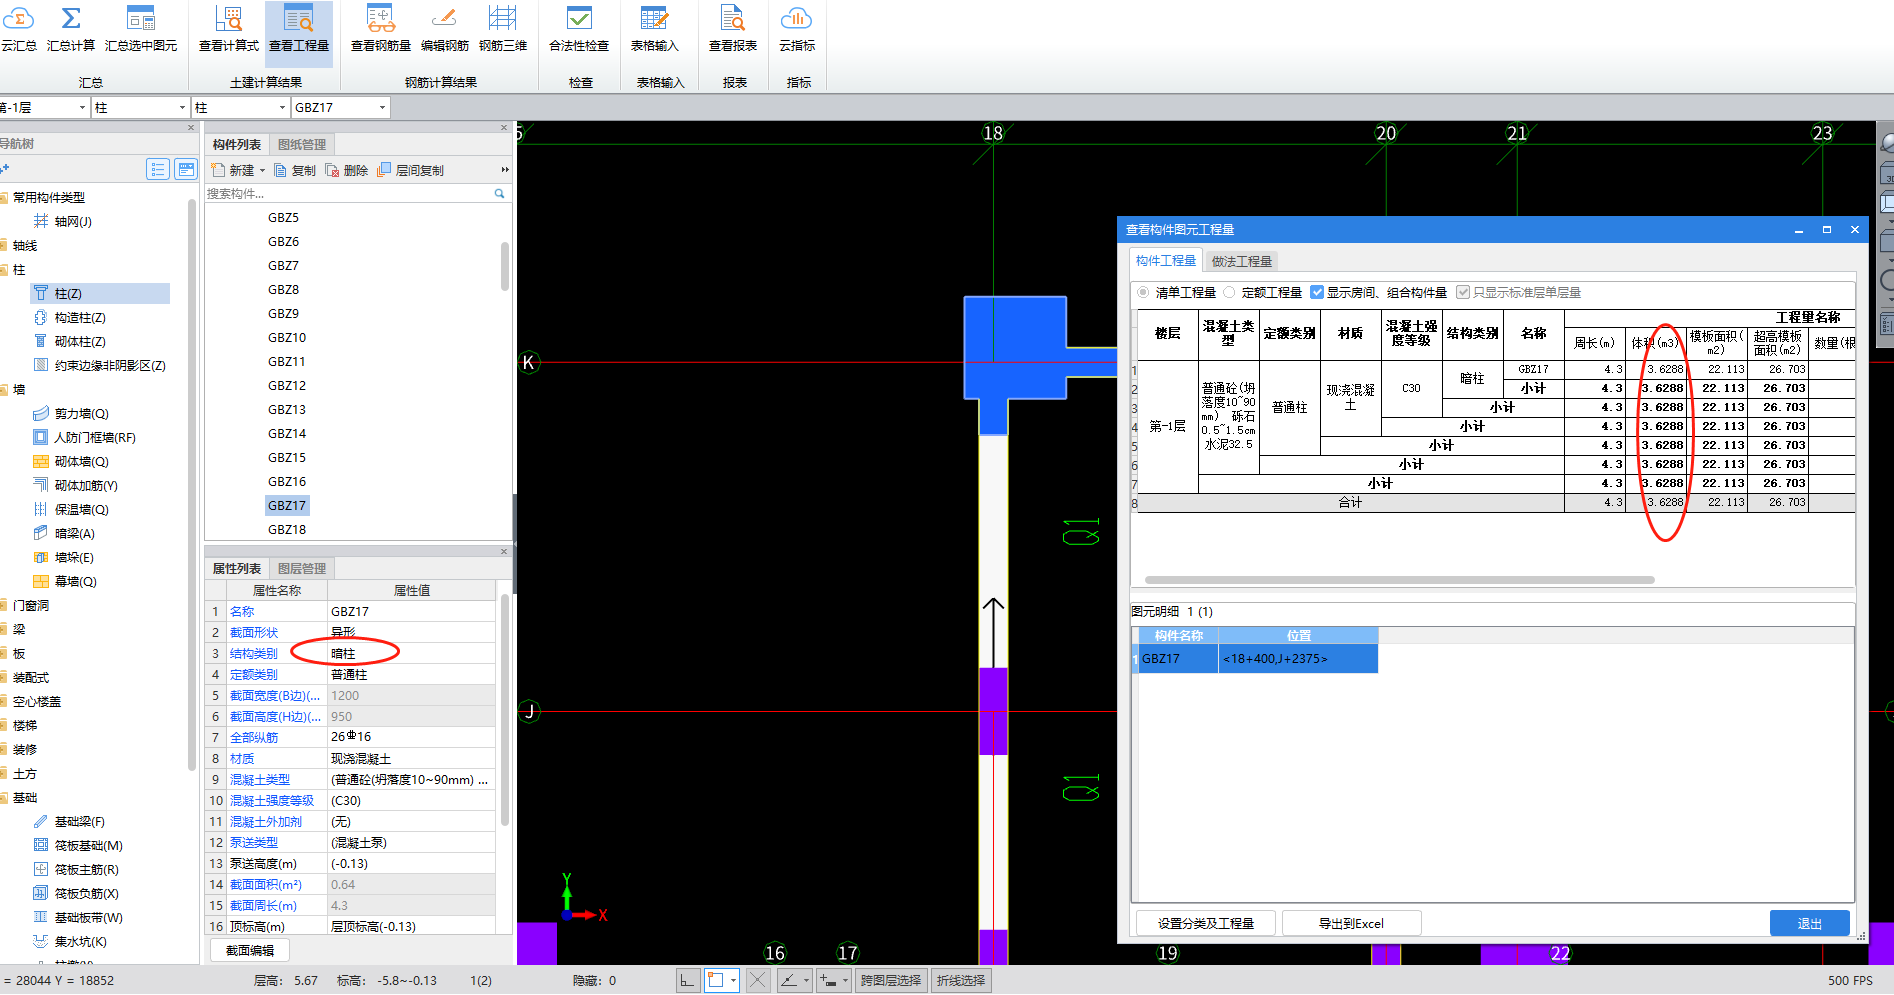Open 表格输入 table input tool
1894x995 pixels.
pos(655,28)
